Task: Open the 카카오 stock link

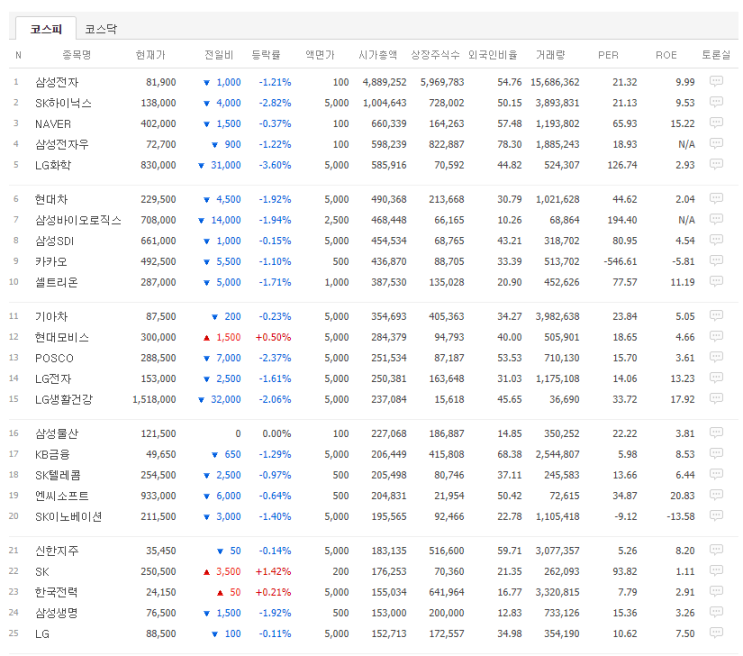Action: [x=51, y=261]
